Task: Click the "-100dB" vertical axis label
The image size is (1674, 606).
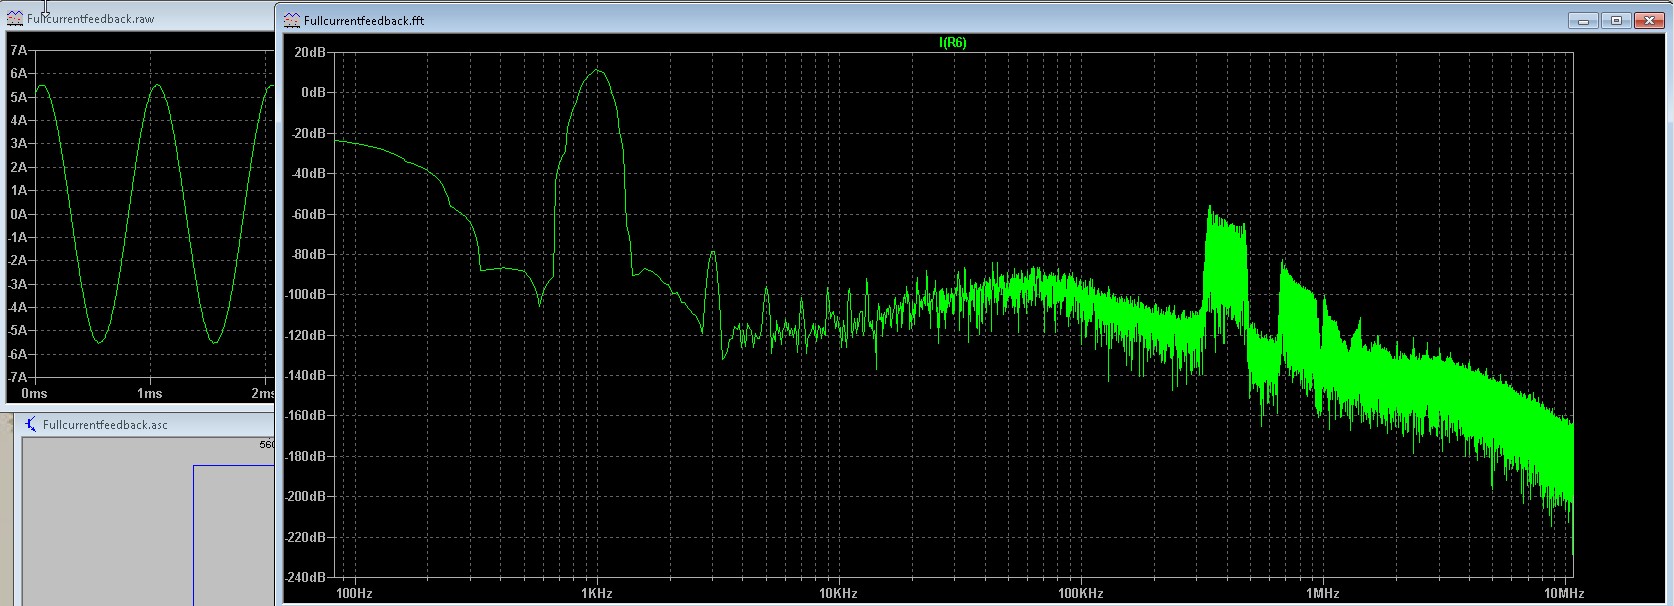Action: pos(306,294)
